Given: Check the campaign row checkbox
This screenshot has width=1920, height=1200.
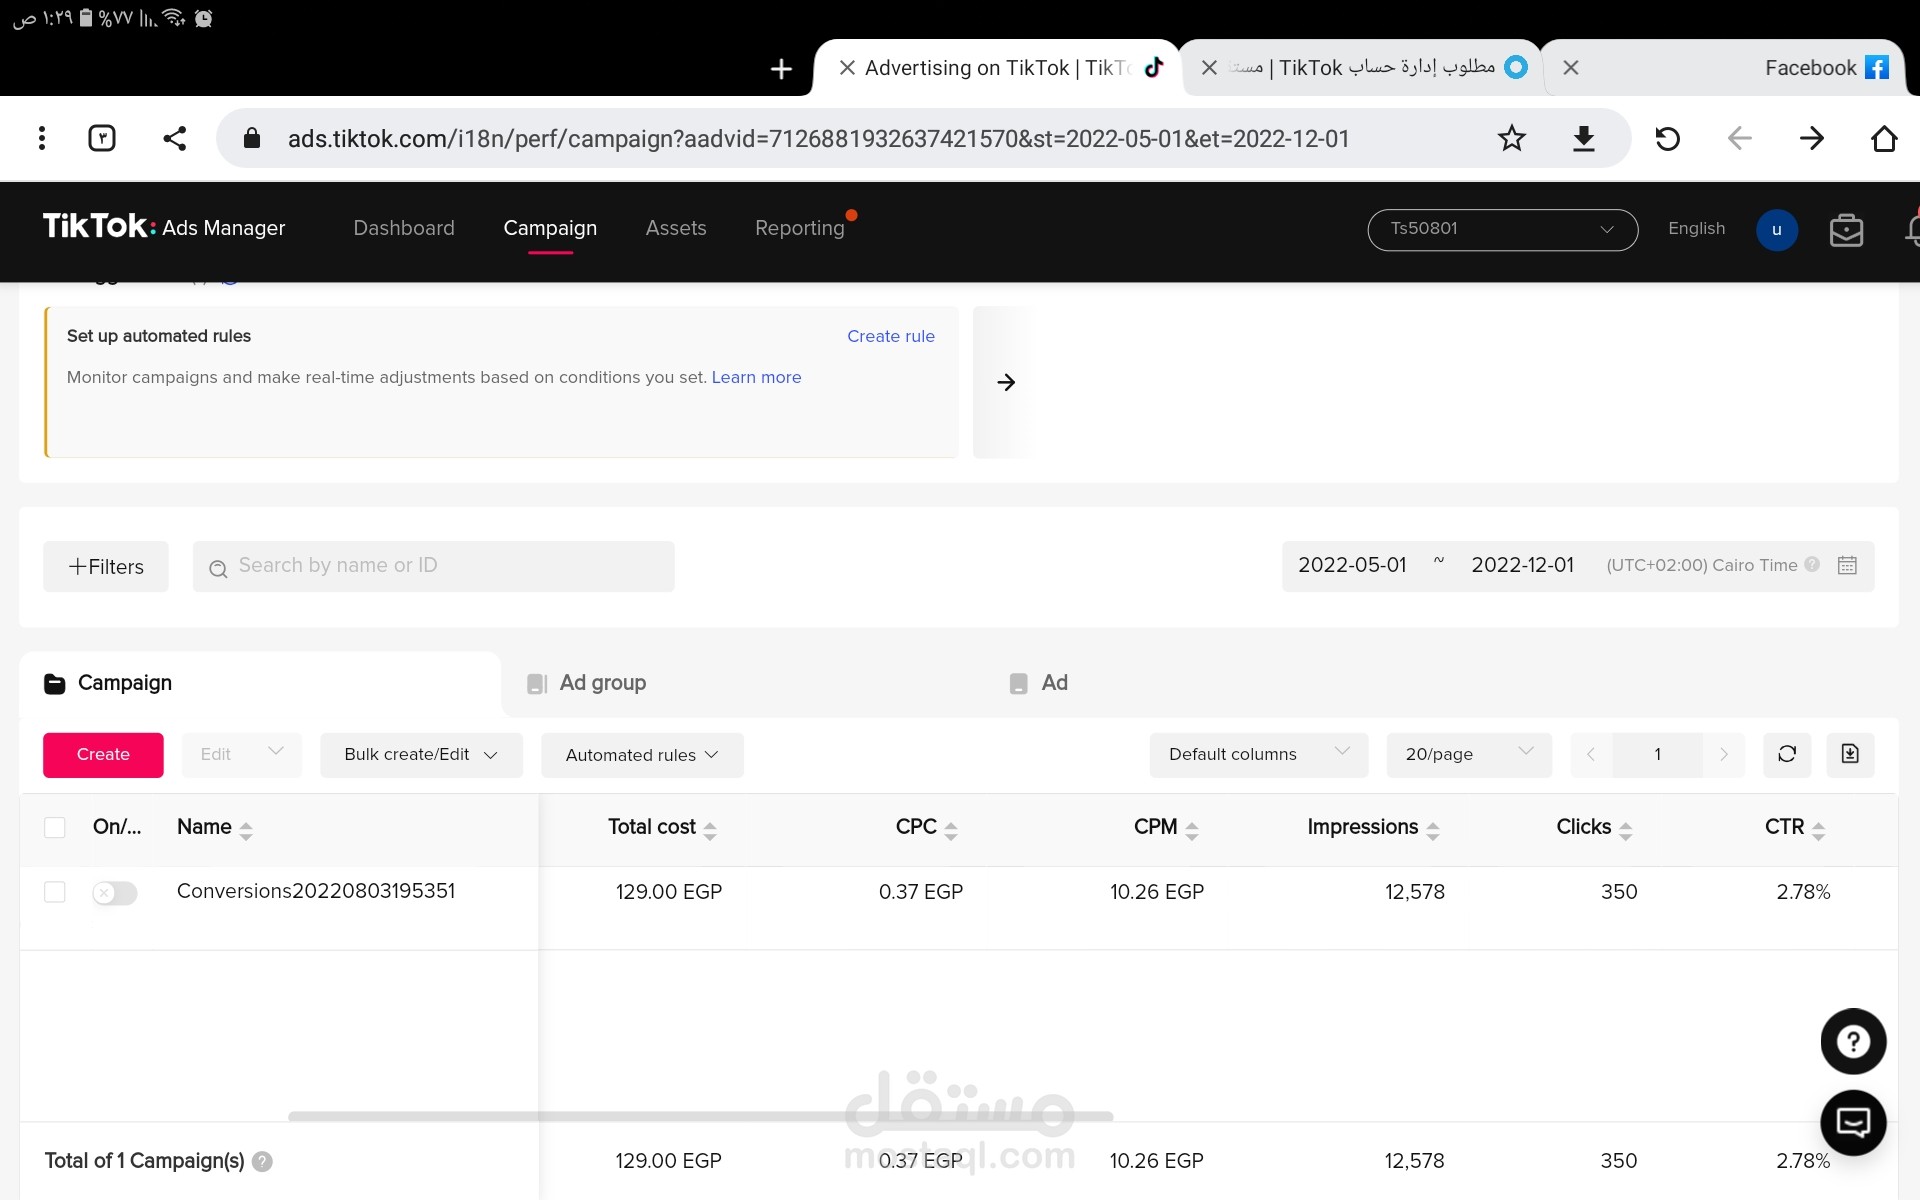Looking at the screenshot, I should point(54,892).
